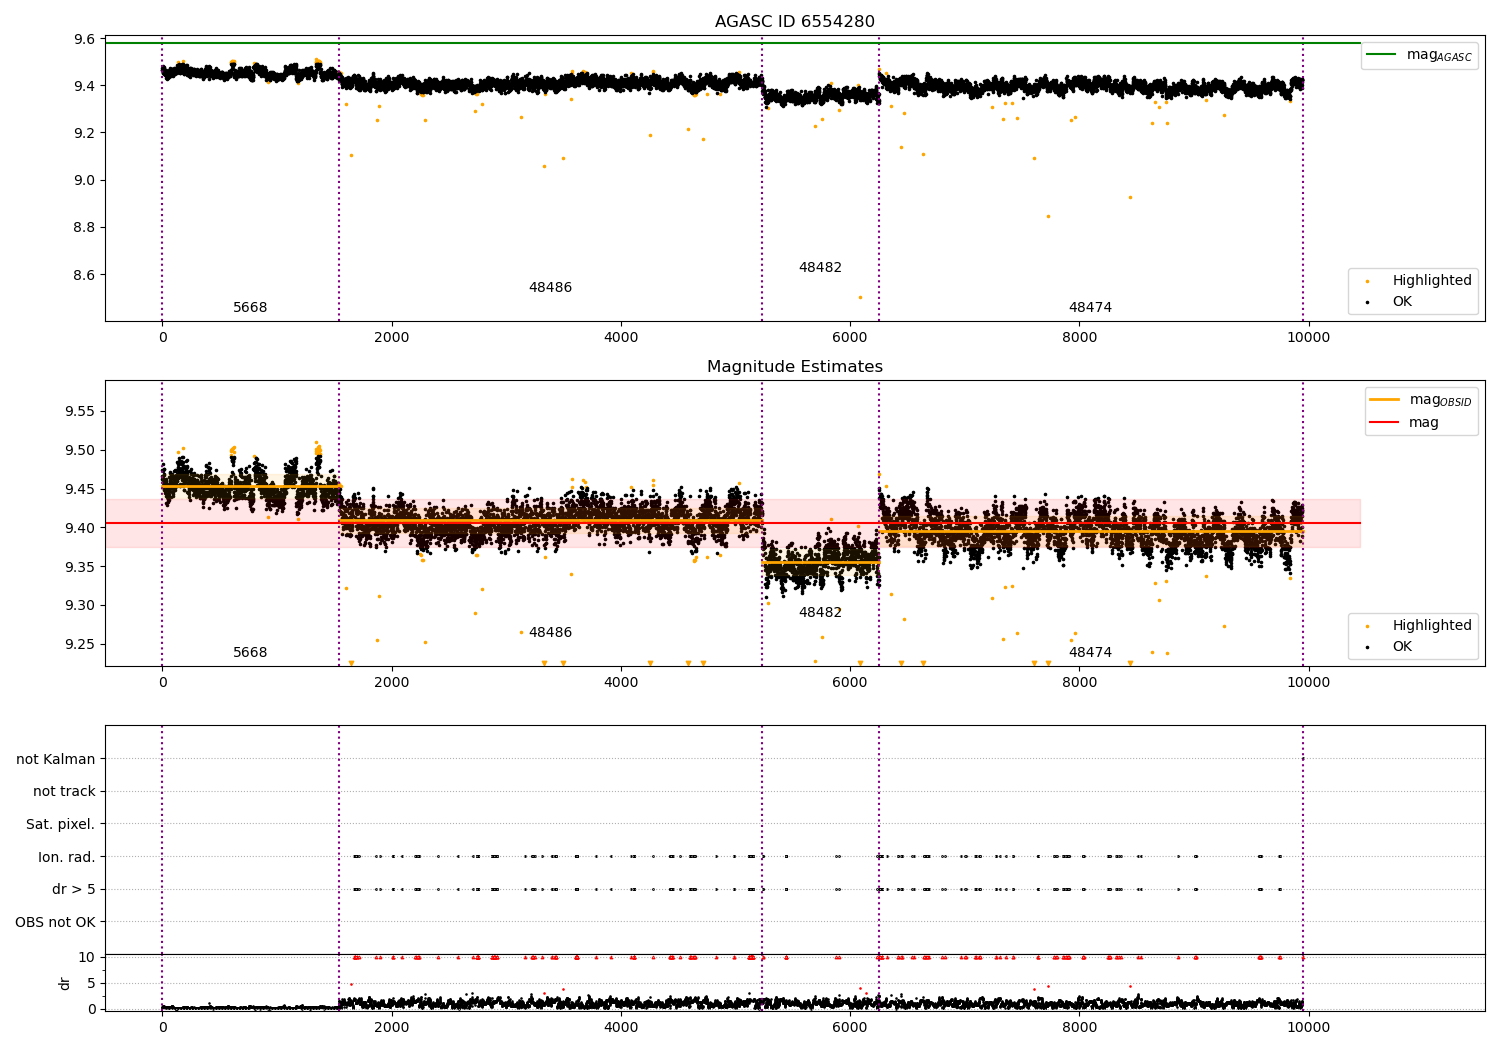Viewport: 1500px width, 1050px height.
Task: Click the 5 tick on dr axis
Action: coord(91,983)
